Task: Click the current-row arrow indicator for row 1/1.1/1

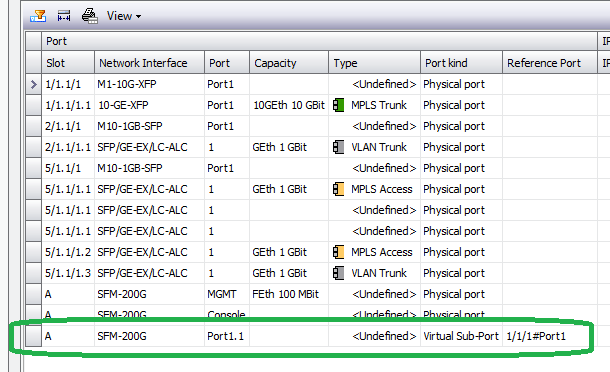Action: point(33,84)
